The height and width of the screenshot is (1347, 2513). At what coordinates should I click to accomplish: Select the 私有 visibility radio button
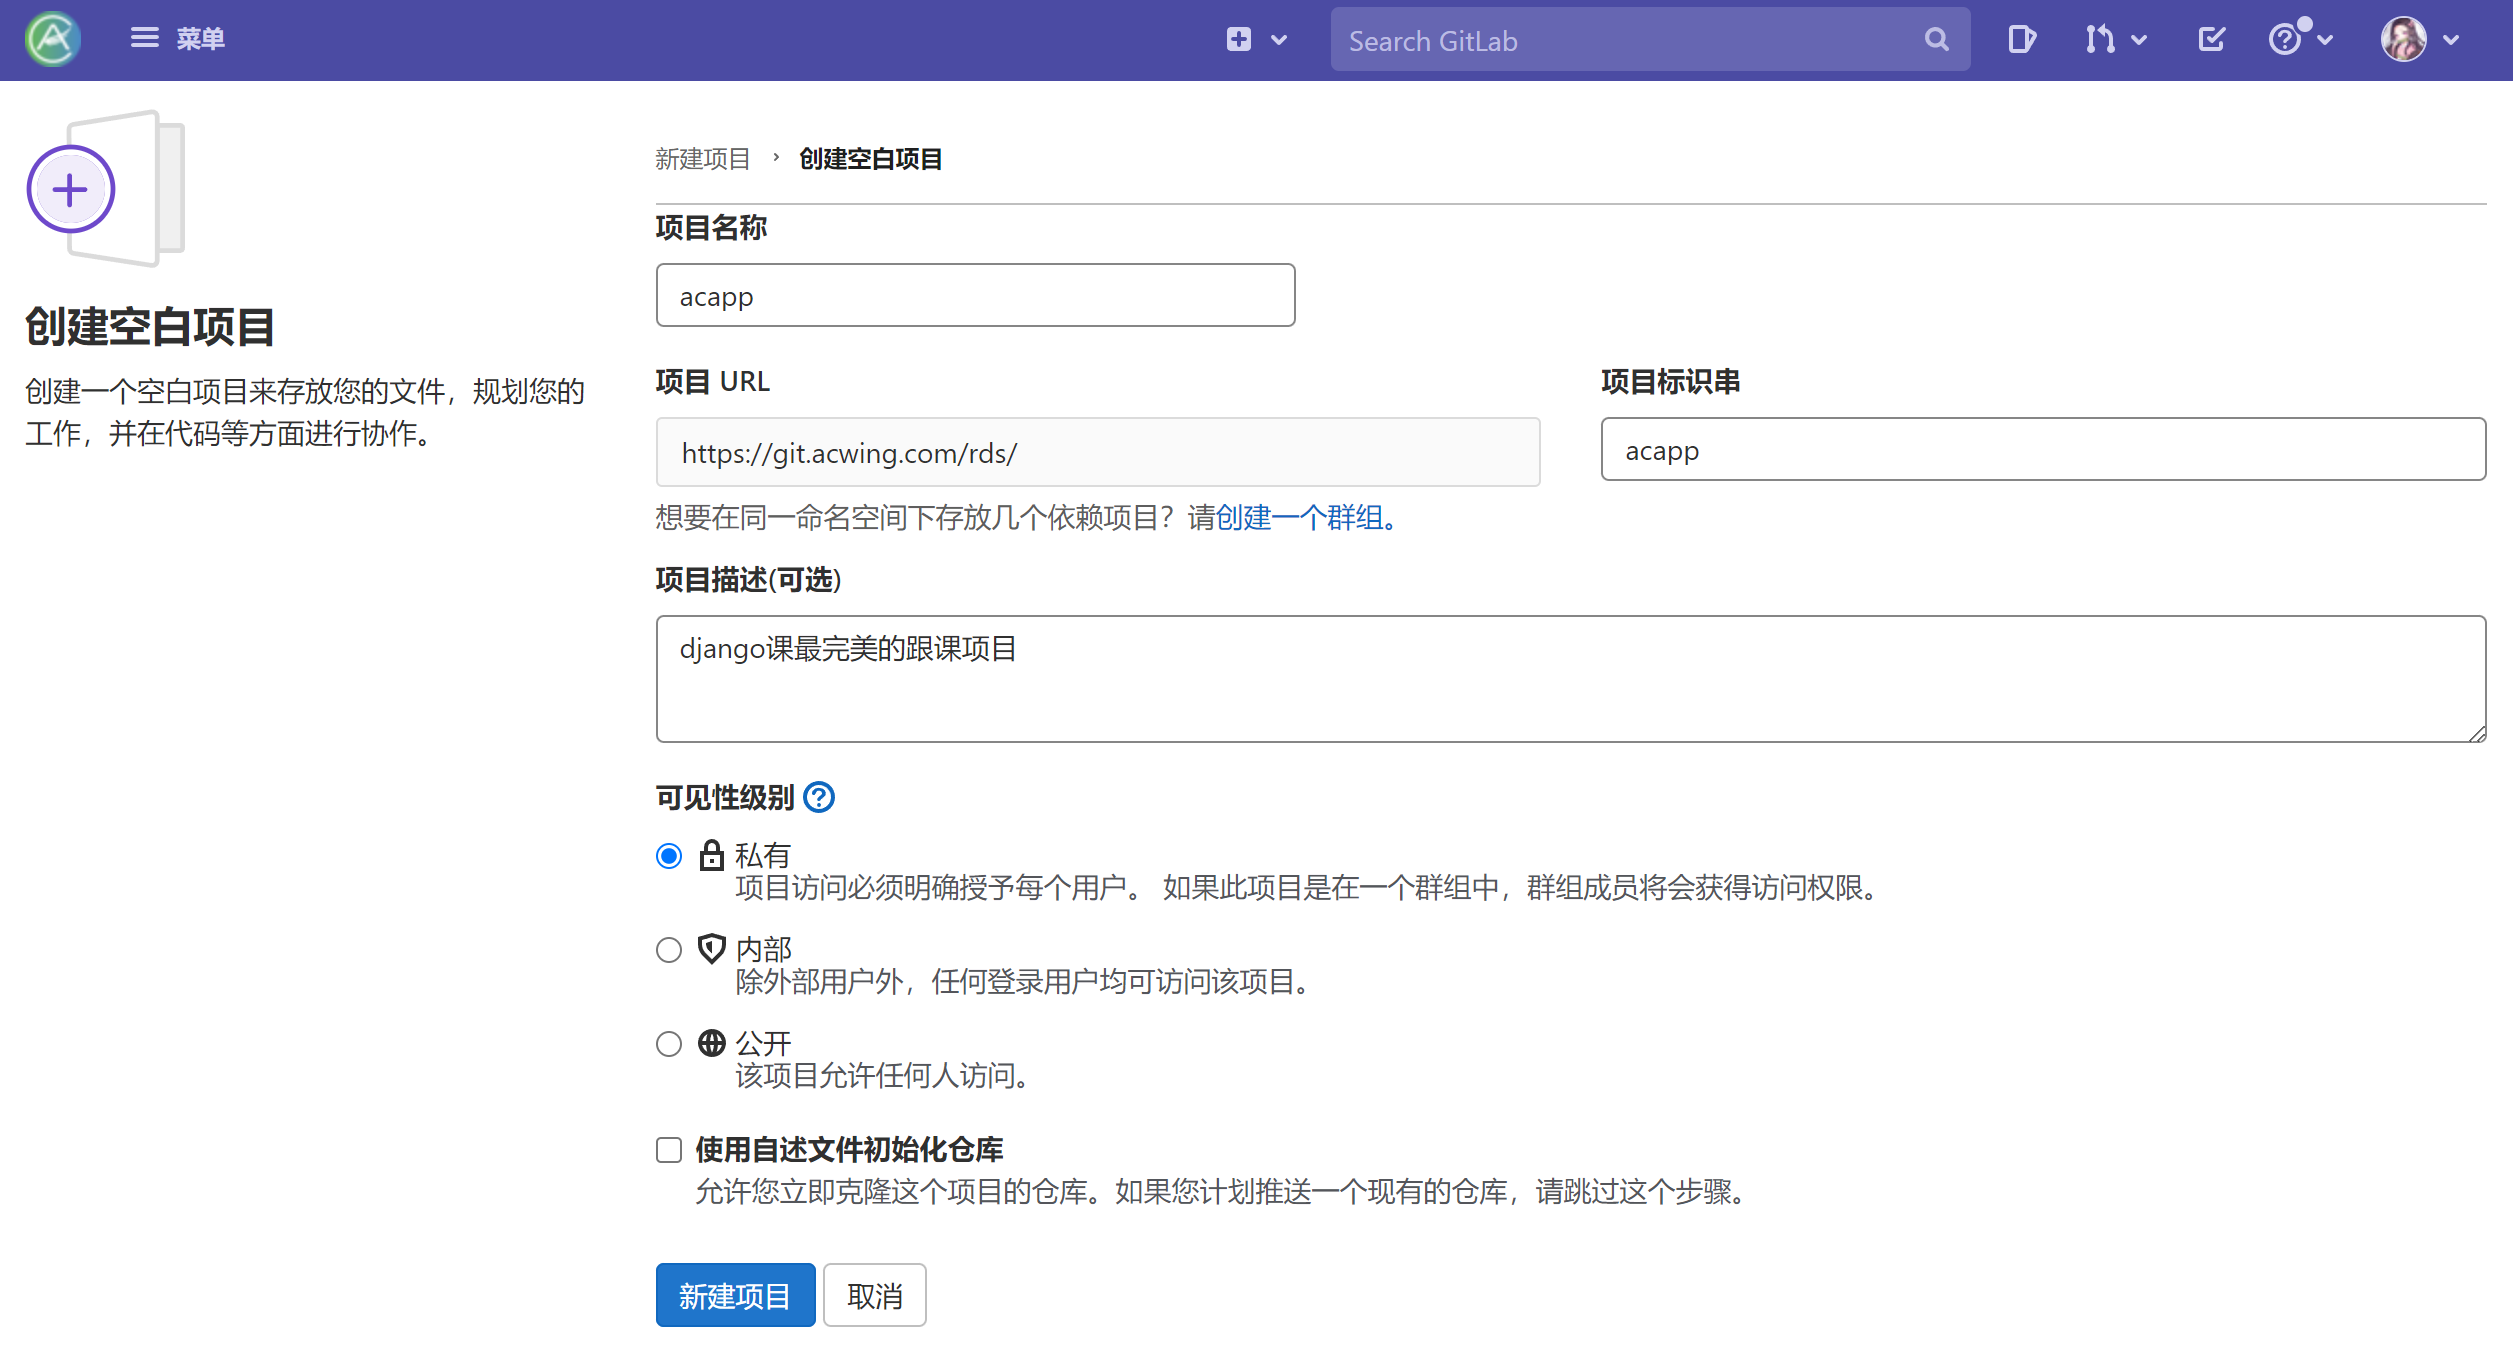669,856
